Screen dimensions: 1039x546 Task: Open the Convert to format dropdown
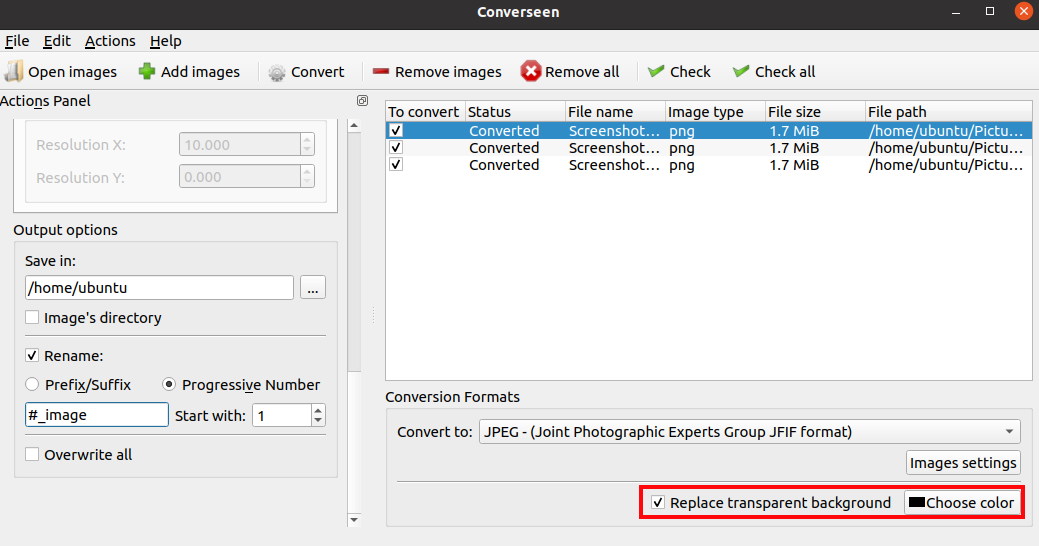(749, 432)
